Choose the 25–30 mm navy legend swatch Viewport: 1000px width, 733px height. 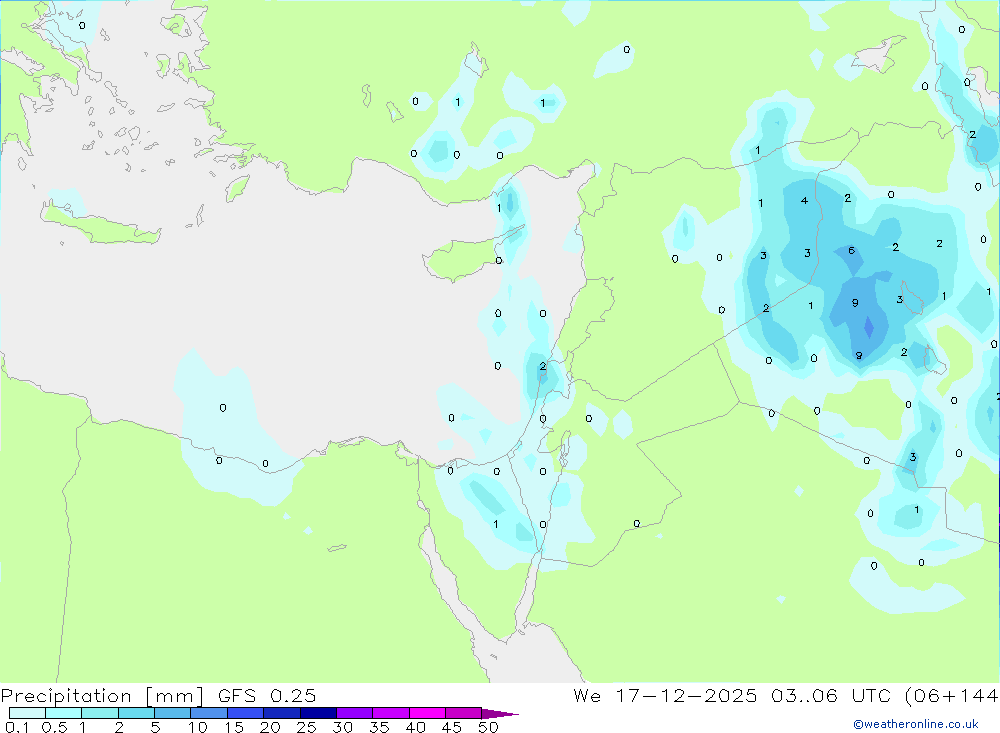pyautogui.click(x=318, y=713)
